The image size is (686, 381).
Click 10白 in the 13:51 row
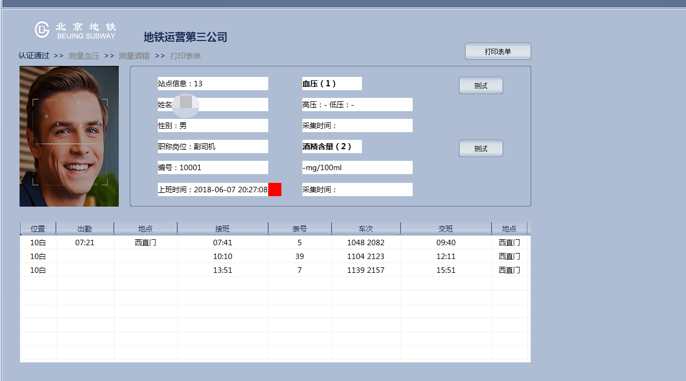(38, 270)
